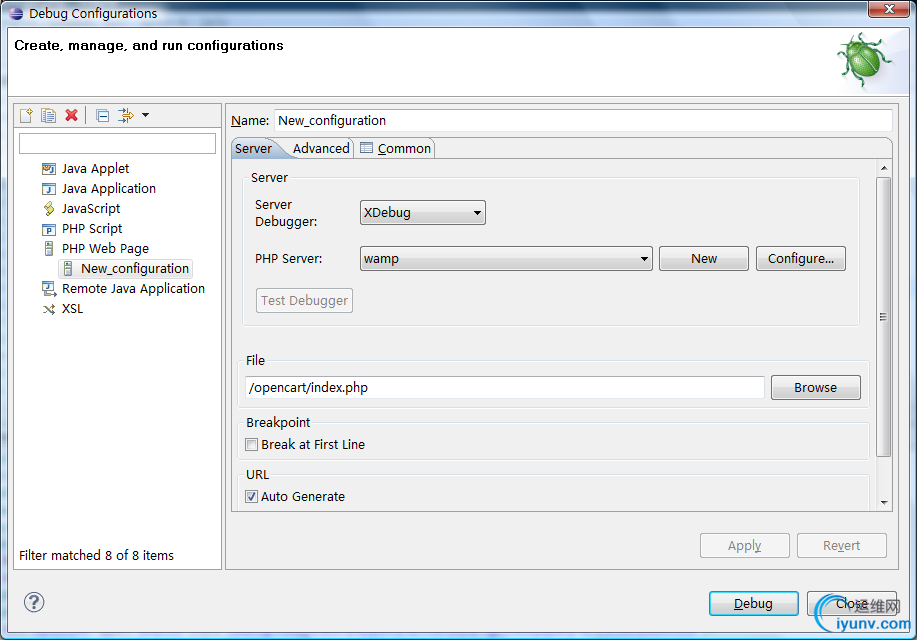Click the Configure... server button
Viewport: 917px width, 640px height.
(x=800, y=259)
